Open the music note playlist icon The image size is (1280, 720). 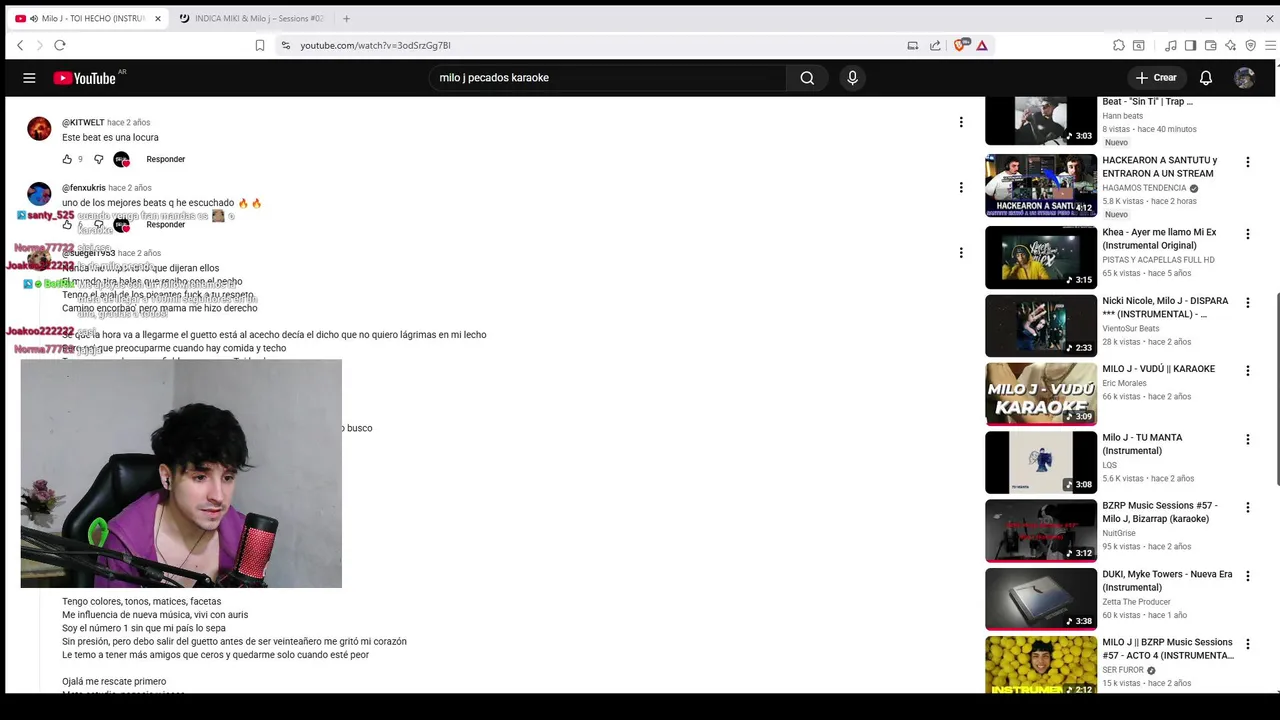click(x=1170, y=45)
